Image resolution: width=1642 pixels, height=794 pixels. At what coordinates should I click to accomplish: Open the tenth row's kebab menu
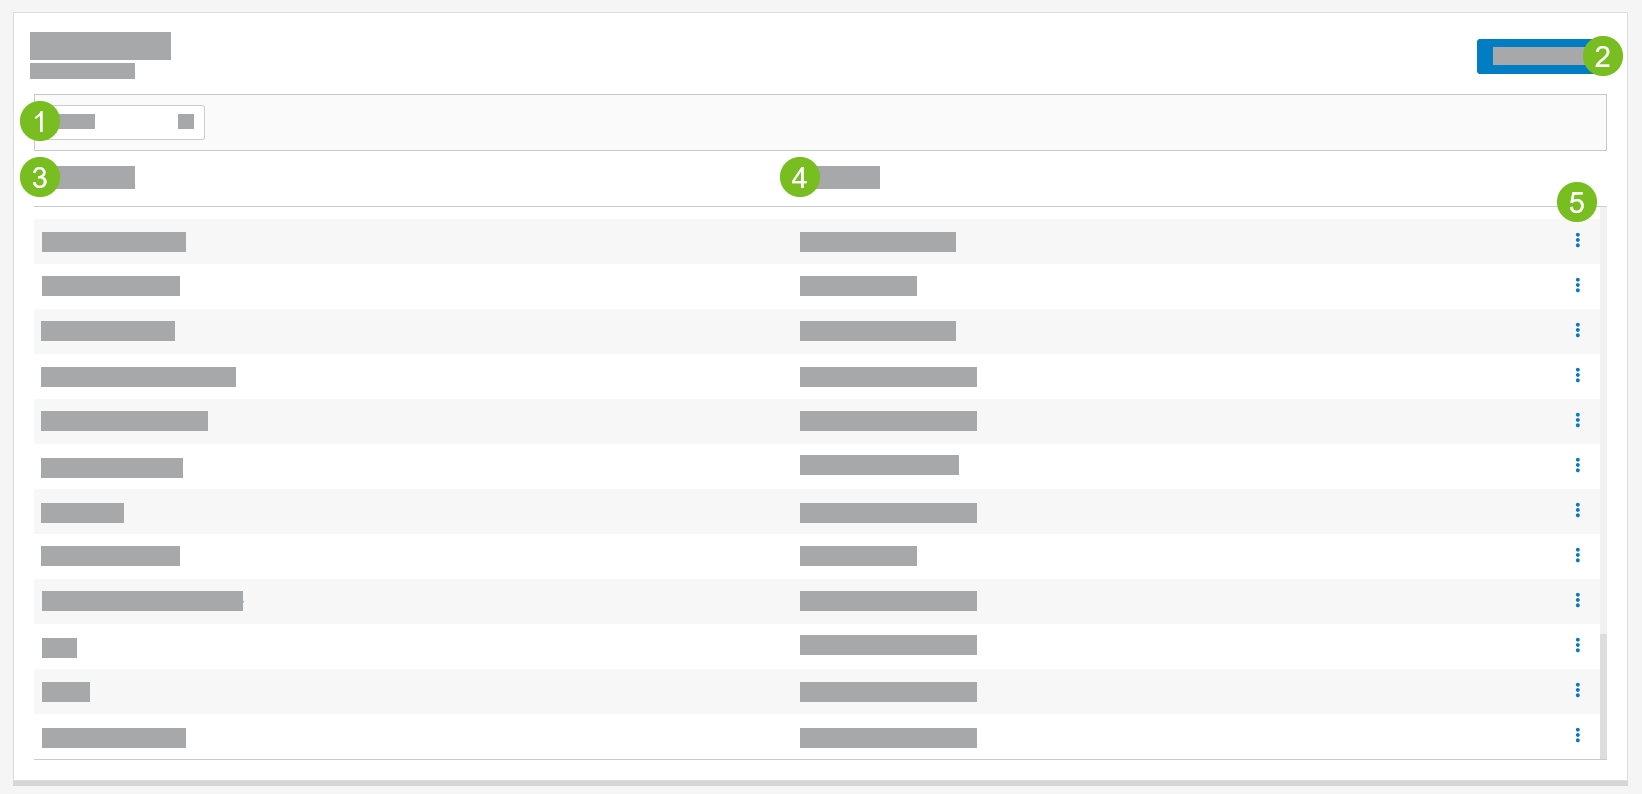(1577, 645)
